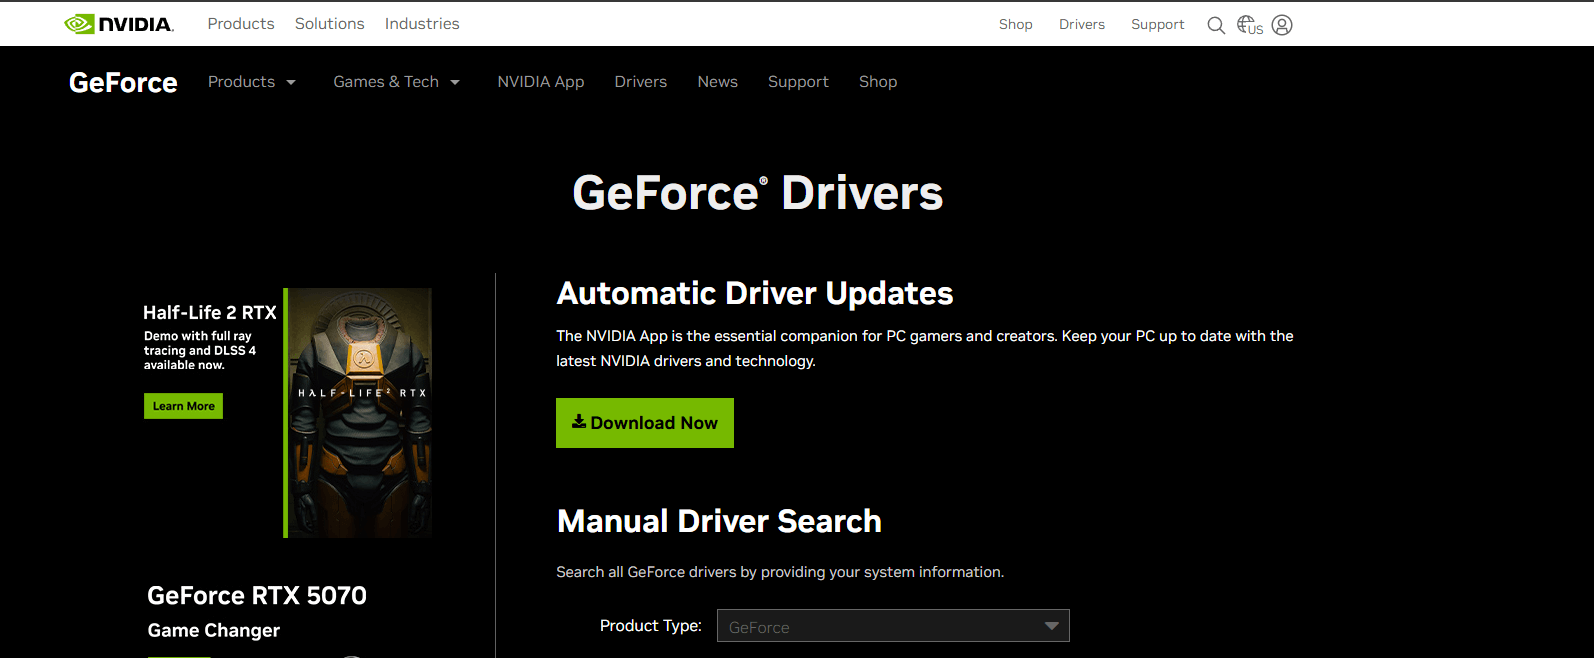Click the green Download Now button
This screenshot has height=658, width=1594.
click(x=644, y=423)
